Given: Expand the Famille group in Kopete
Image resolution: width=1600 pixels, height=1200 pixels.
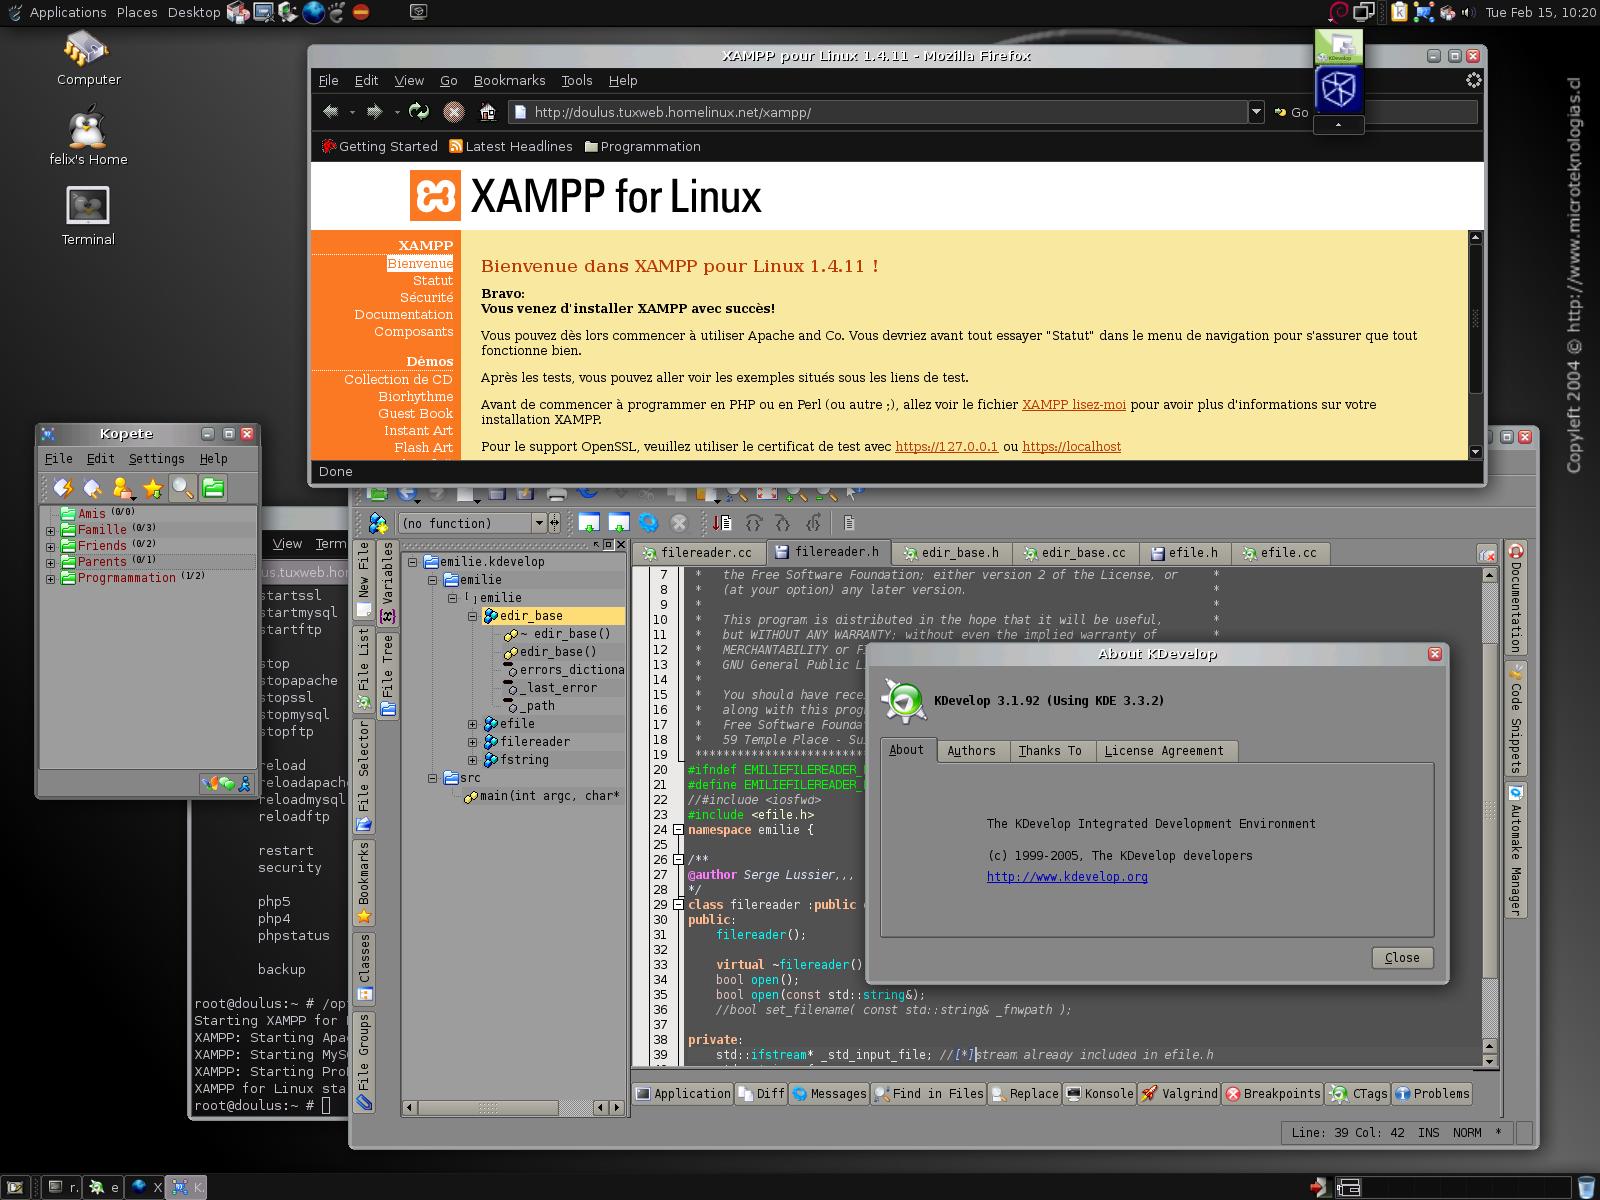Looking at the screenshot, I should pos(50,530).
